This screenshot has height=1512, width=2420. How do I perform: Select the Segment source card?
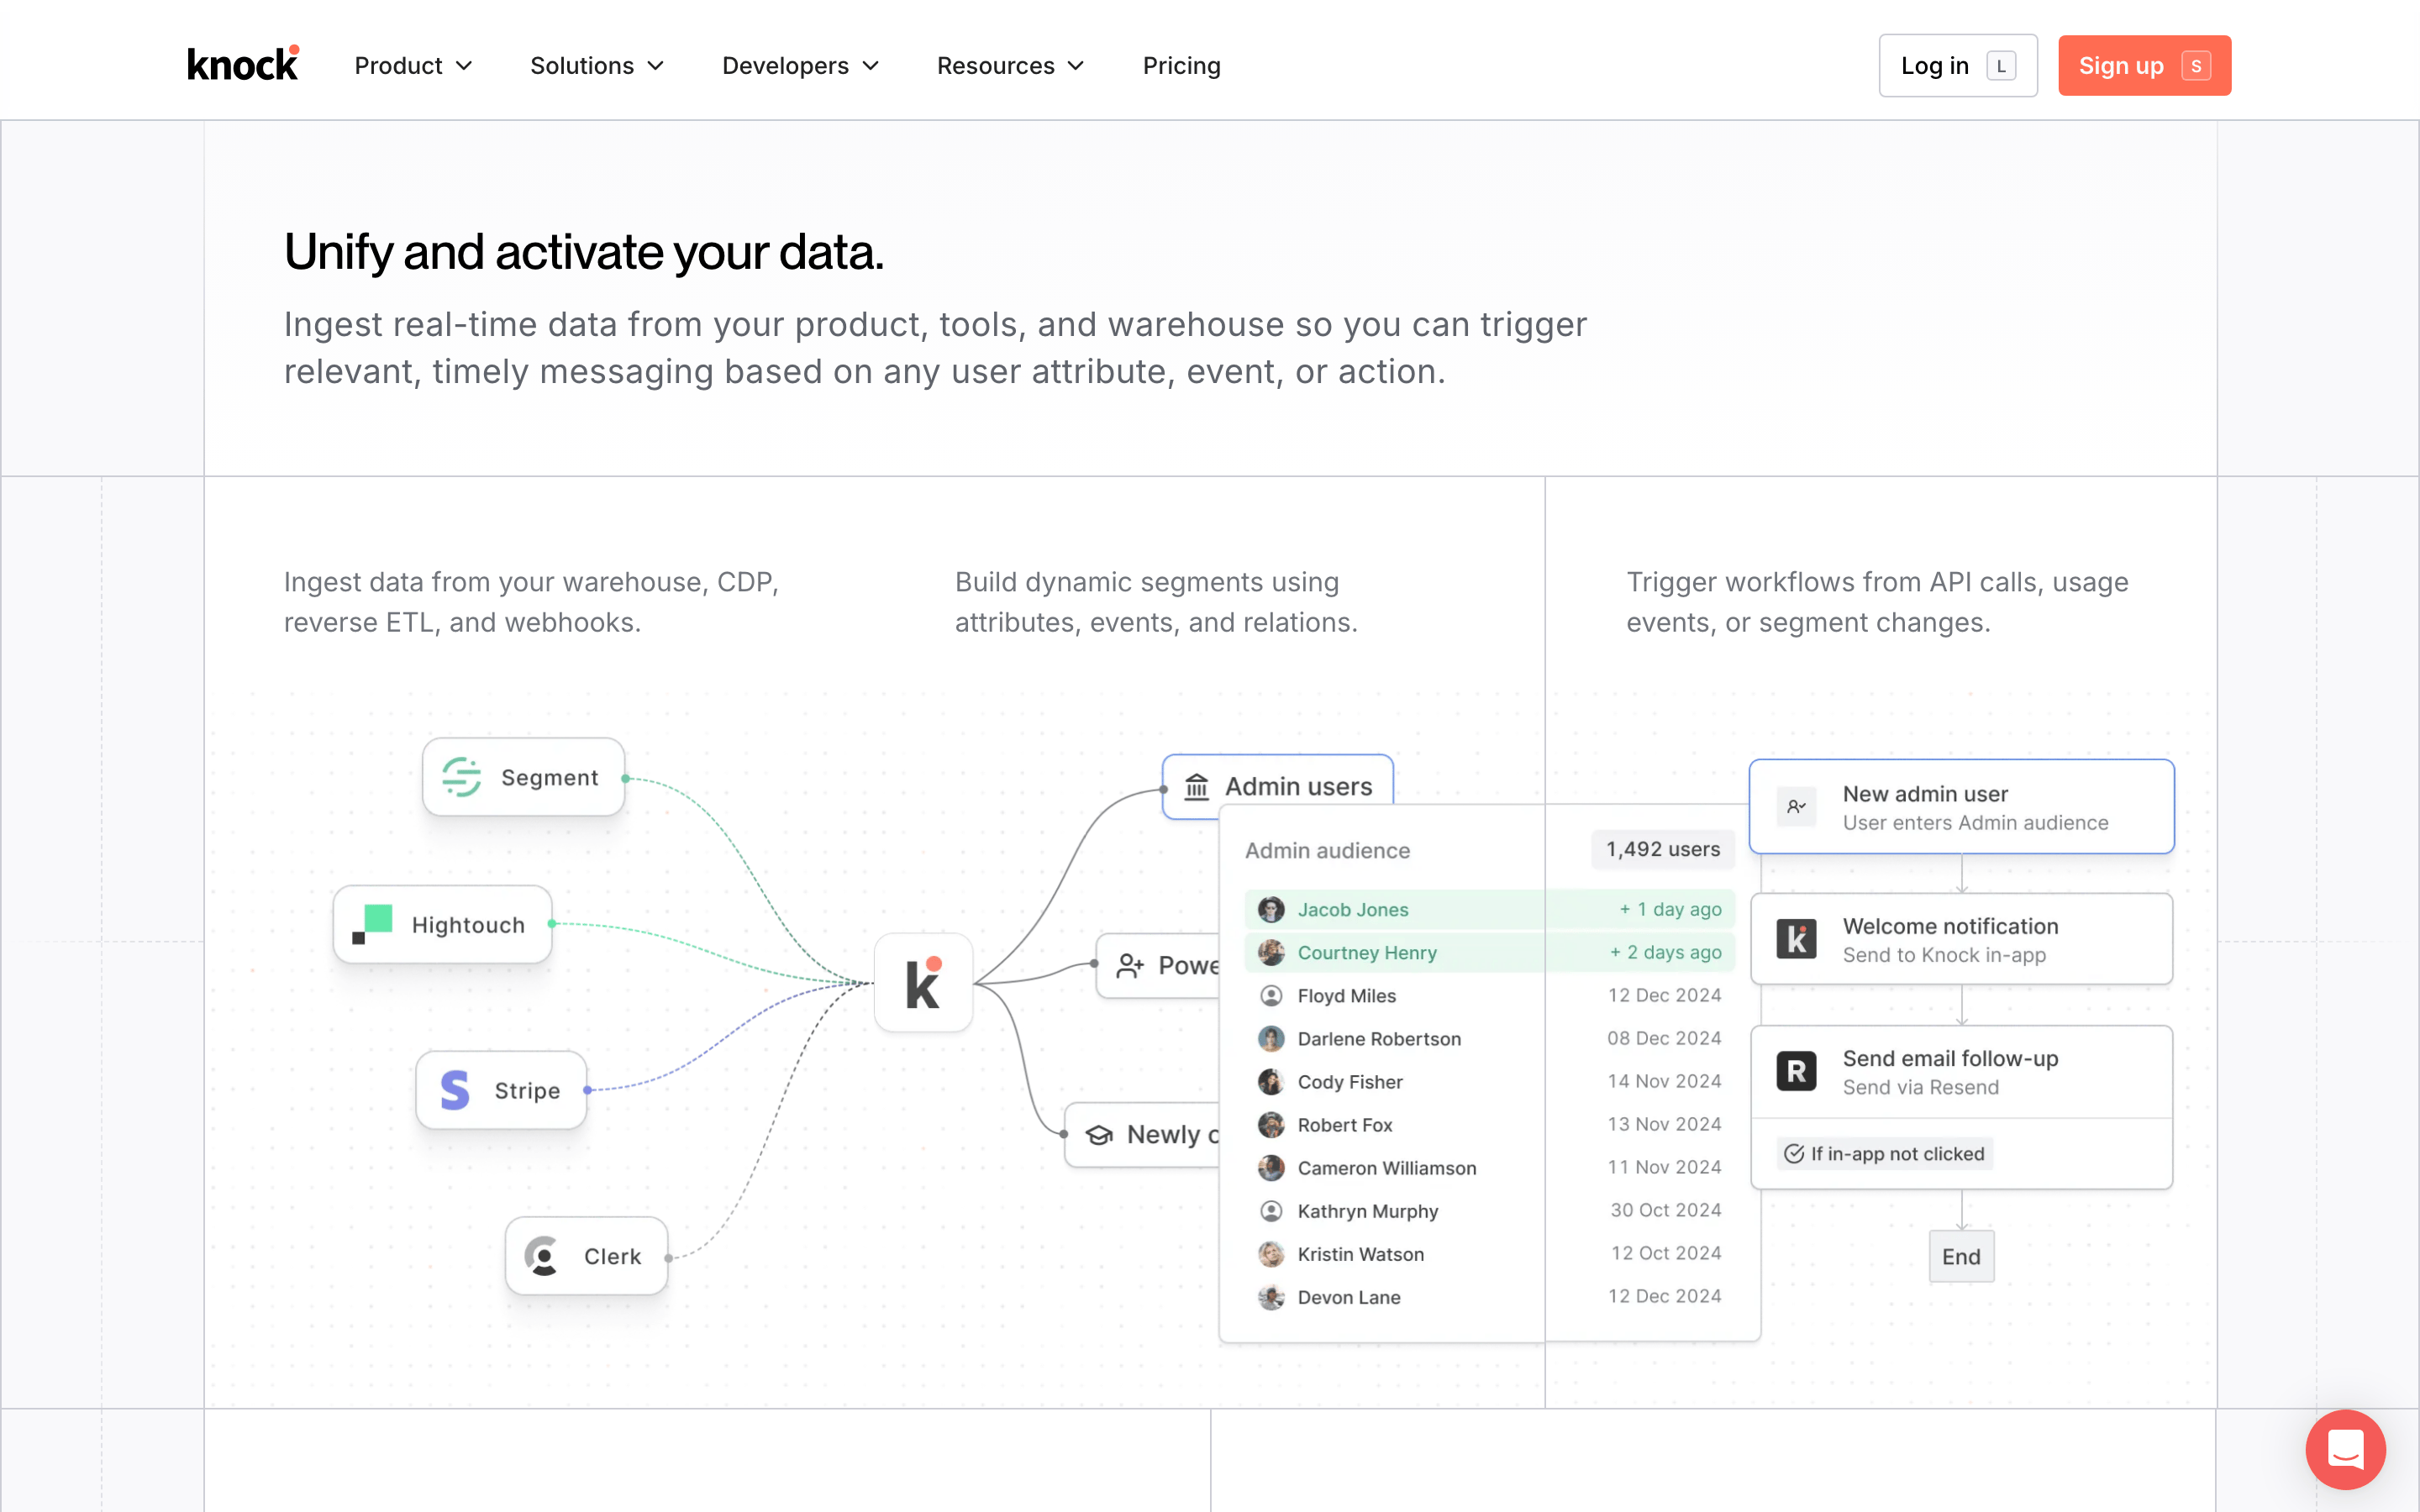523,777
